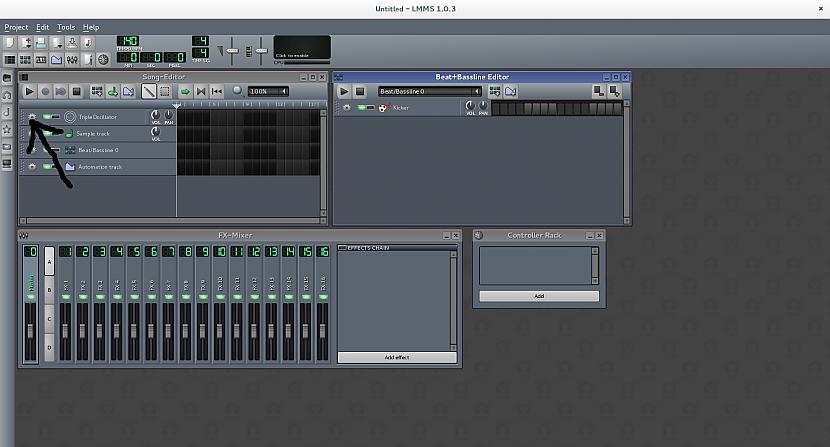The height and width of the screenshot is (447, 830).
Task: Click Add button in Controller Rack
Action: tap(539, 296)
